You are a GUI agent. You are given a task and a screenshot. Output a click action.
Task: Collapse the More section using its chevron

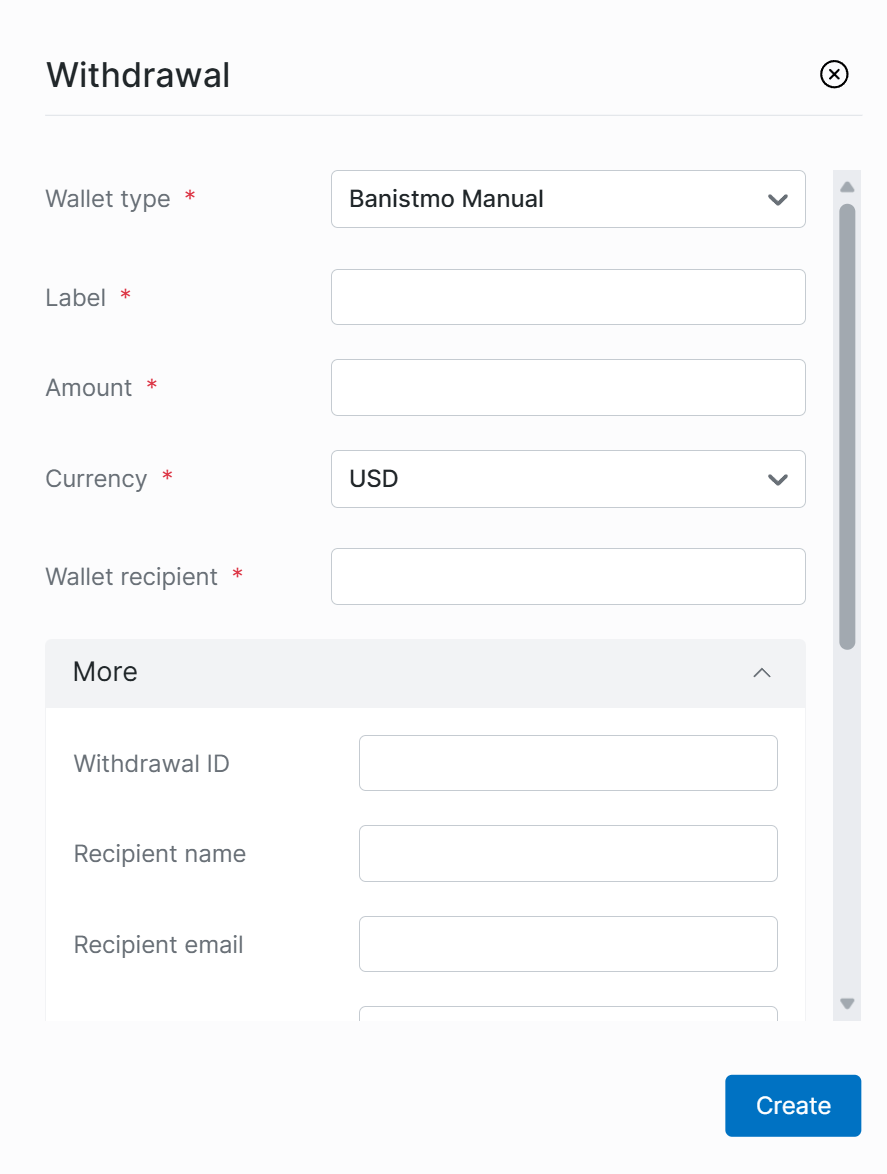762,673
